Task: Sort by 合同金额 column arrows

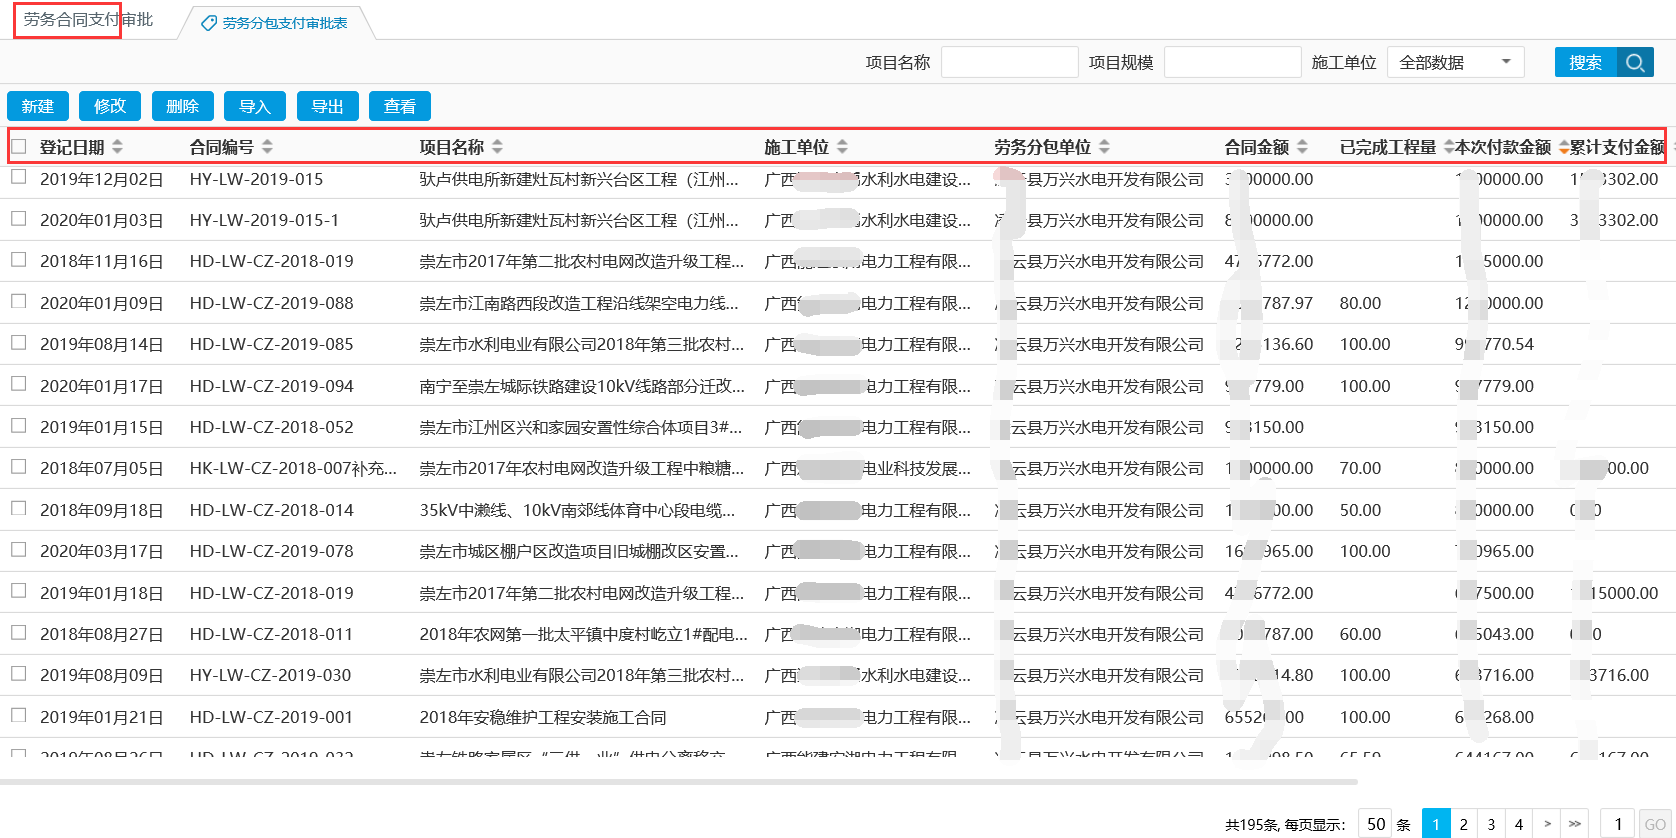Action: click(1302, 147)
